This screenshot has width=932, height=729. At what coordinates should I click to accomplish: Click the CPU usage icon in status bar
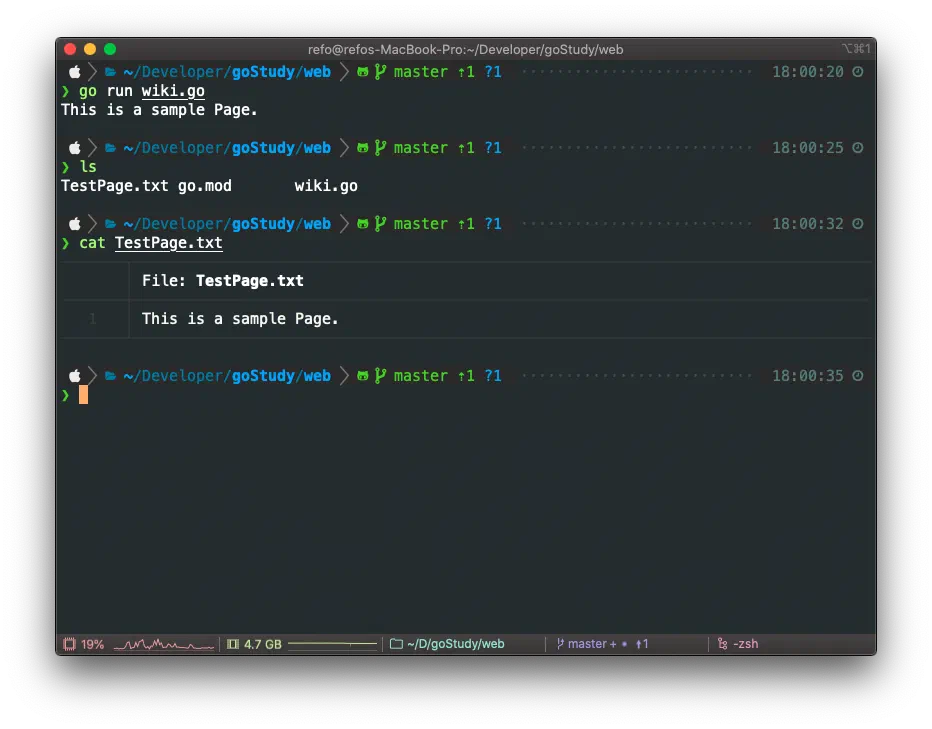(x=70, y=644)
